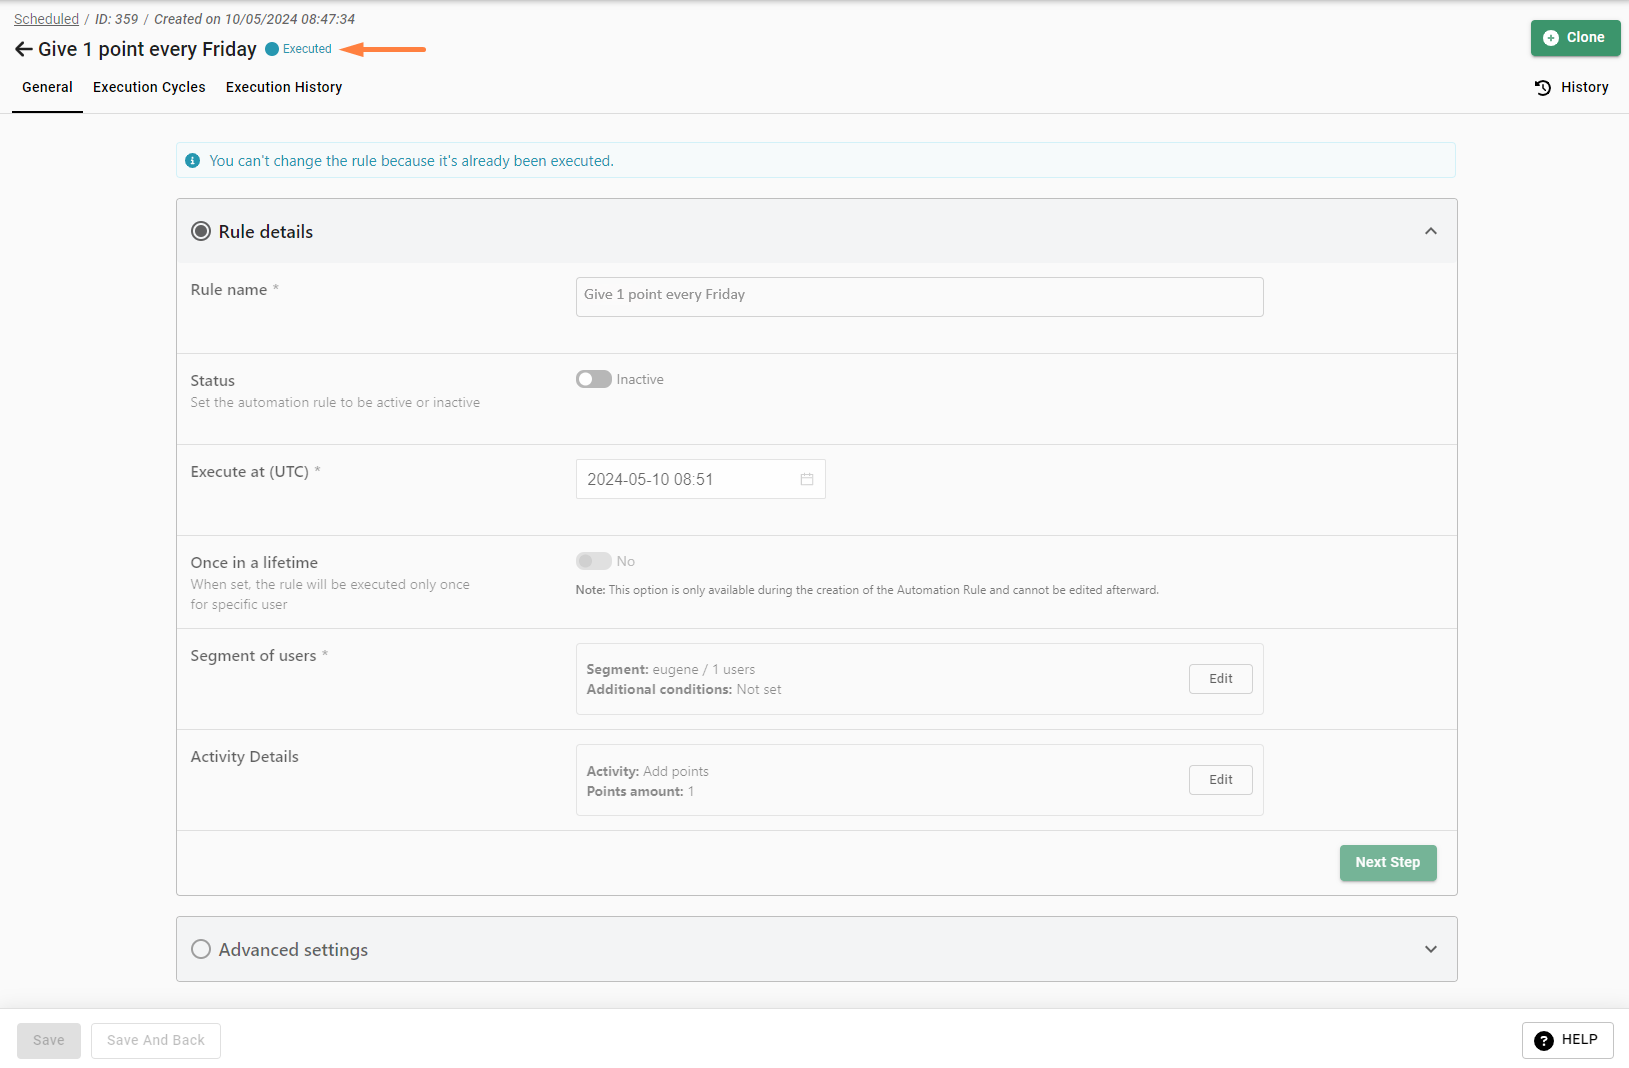1629x1068 pixels.
Task: Switch to the Execution History tab
Action: coord(284,87)
